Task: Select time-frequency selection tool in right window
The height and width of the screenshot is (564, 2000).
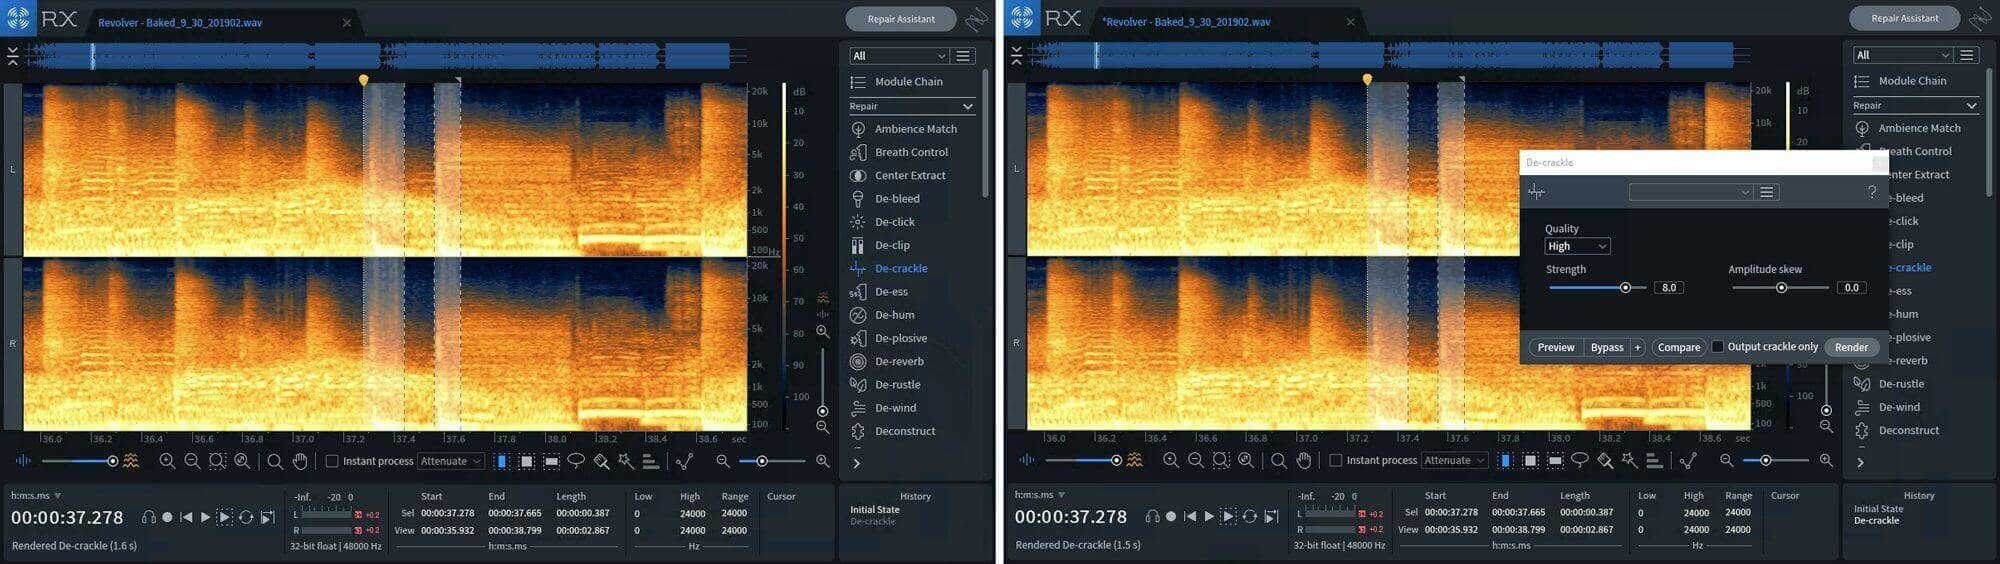Action: (x=1530, y=460)
